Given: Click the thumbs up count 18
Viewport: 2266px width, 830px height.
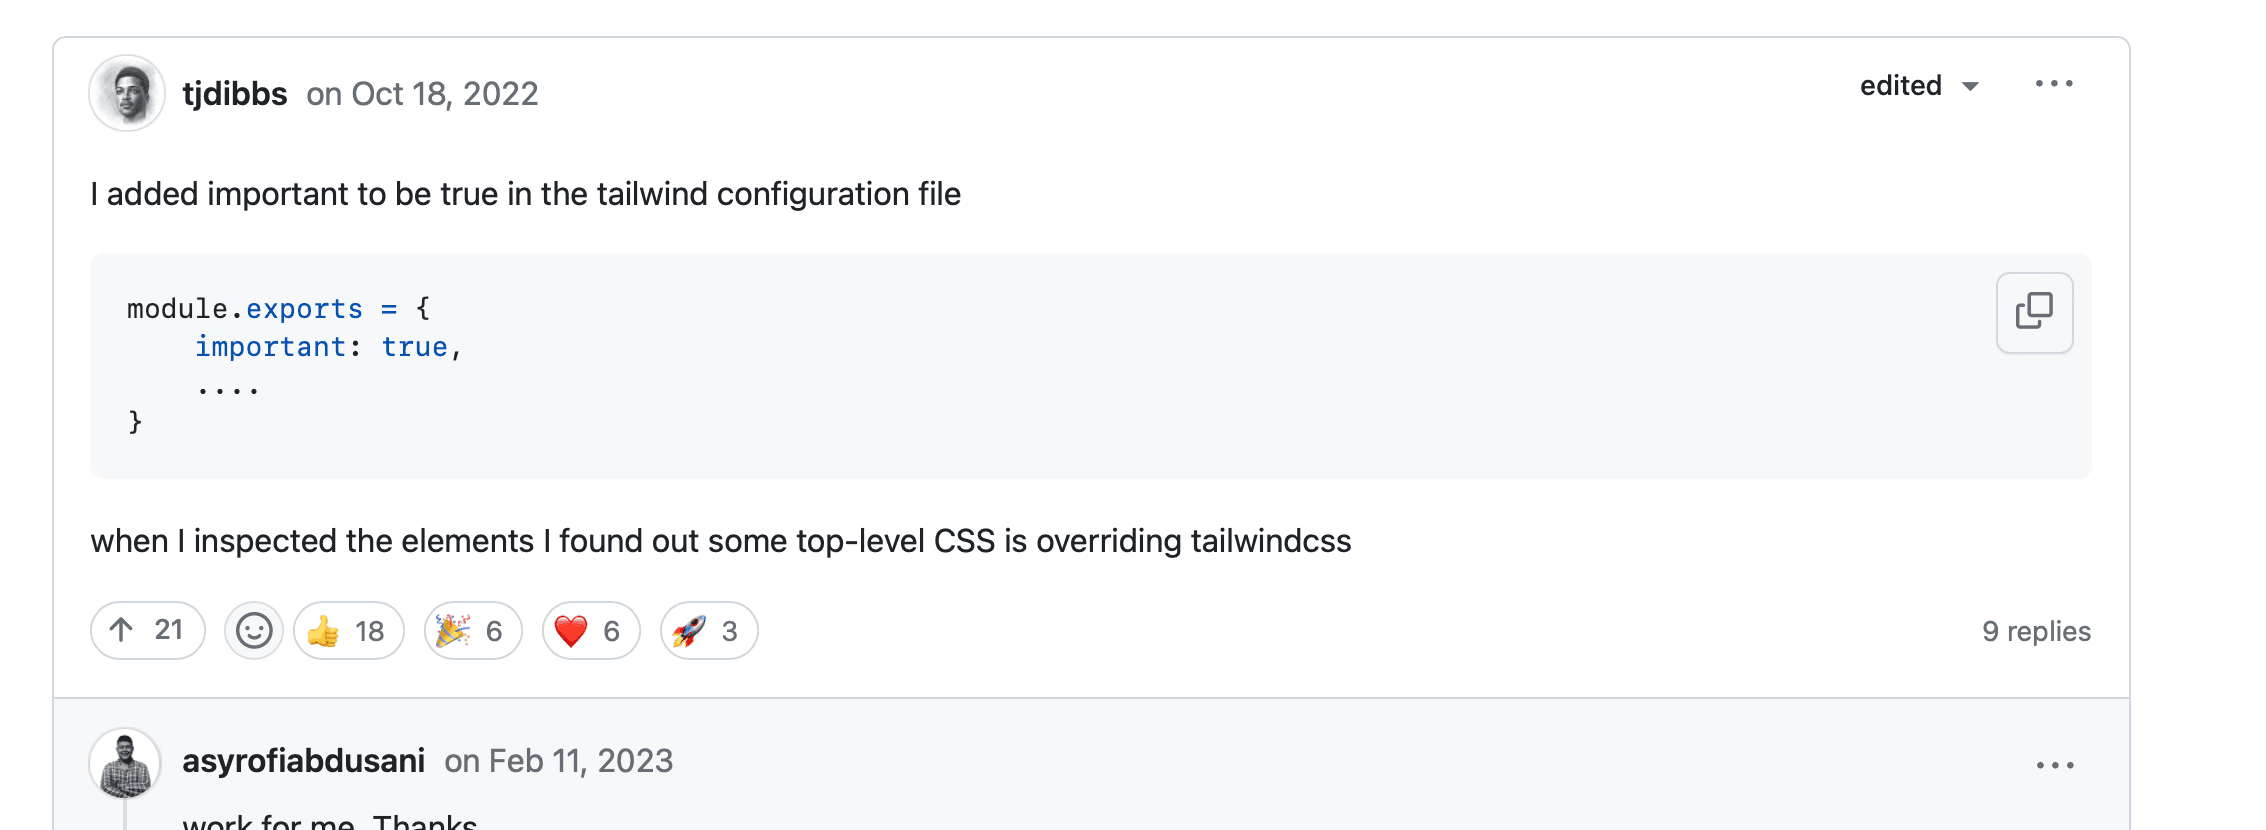Looking at the screenshot, I should click(370, 631).
